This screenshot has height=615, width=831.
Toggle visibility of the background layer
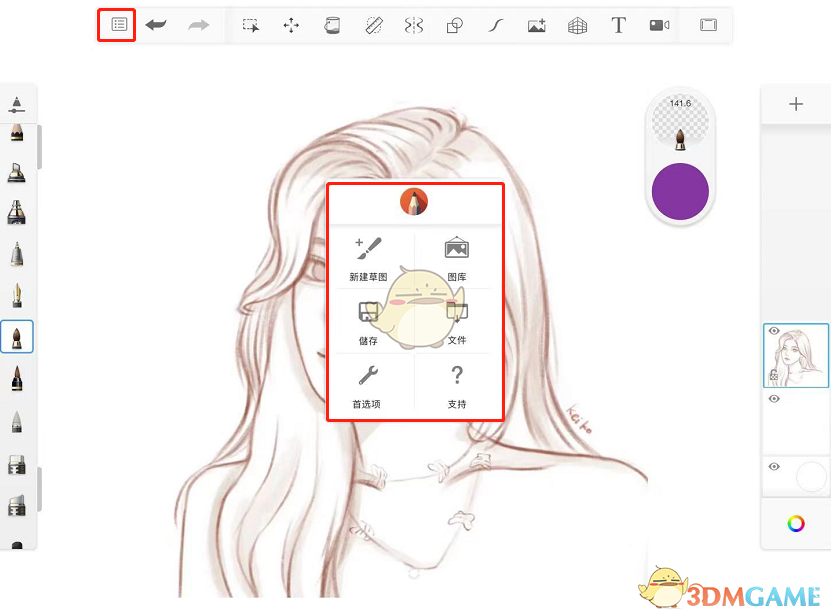click(x=774, y=467)
